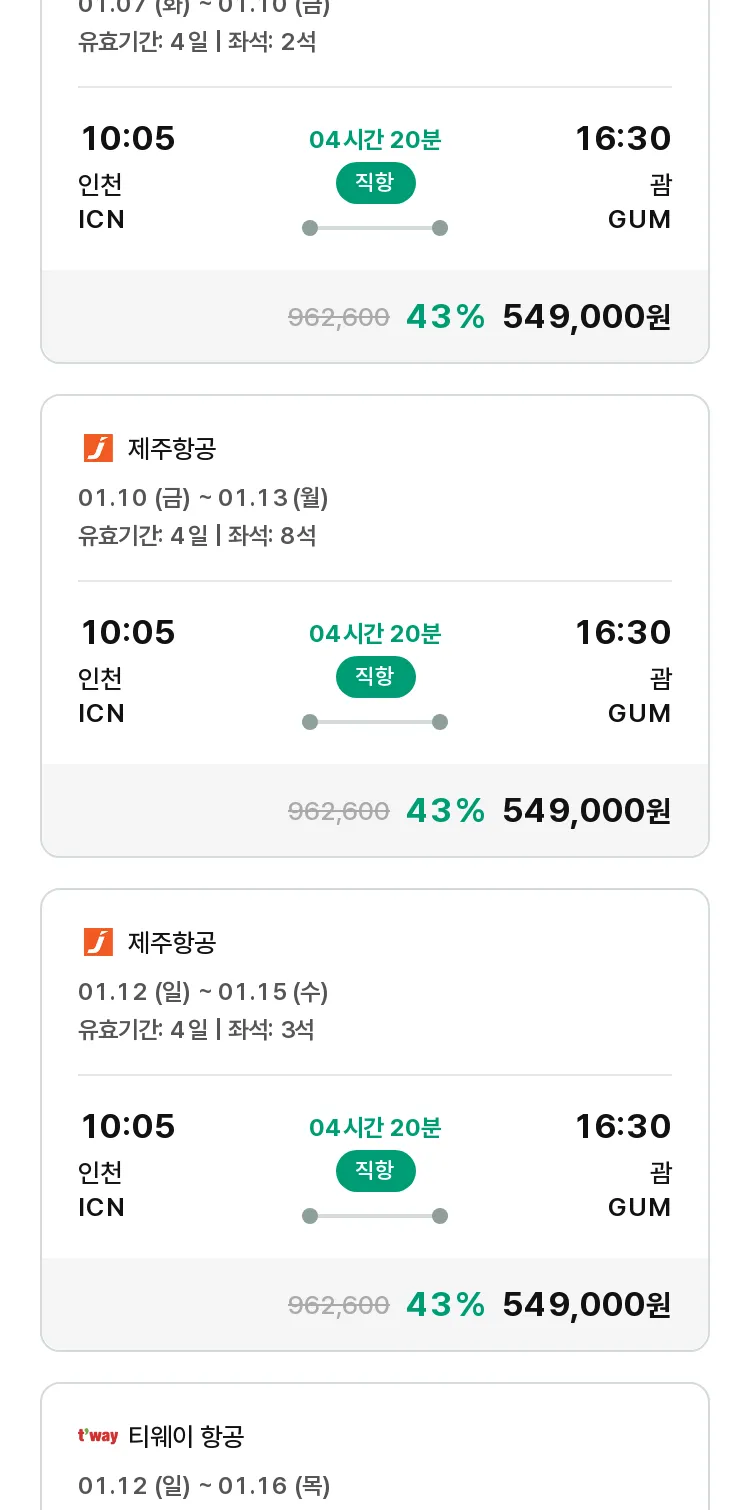Click the t'way airline logo

98,1436
